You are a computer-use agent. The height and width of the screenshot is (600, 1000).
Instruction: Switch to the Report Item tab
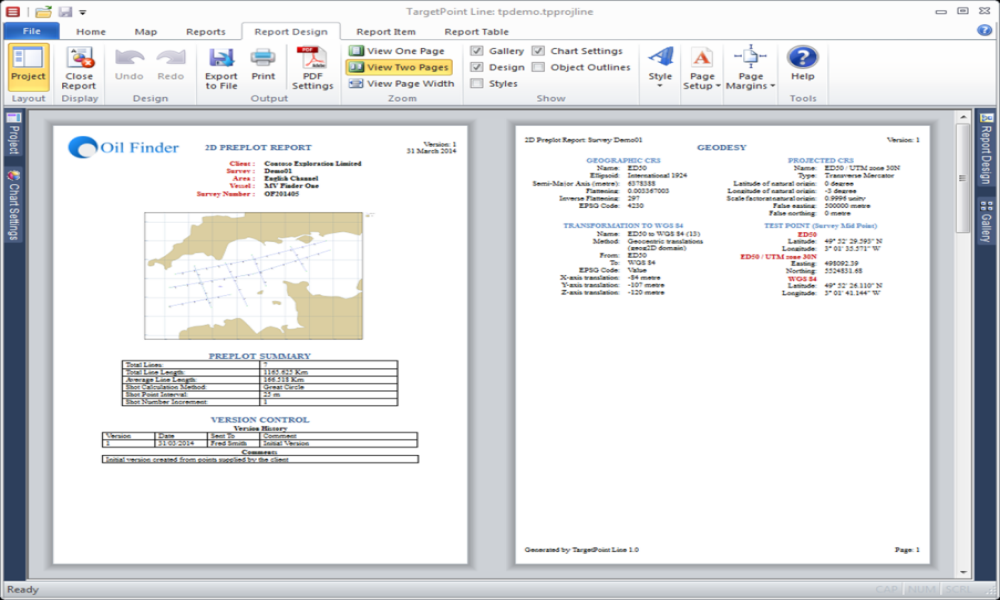click(x=386, y=32)
